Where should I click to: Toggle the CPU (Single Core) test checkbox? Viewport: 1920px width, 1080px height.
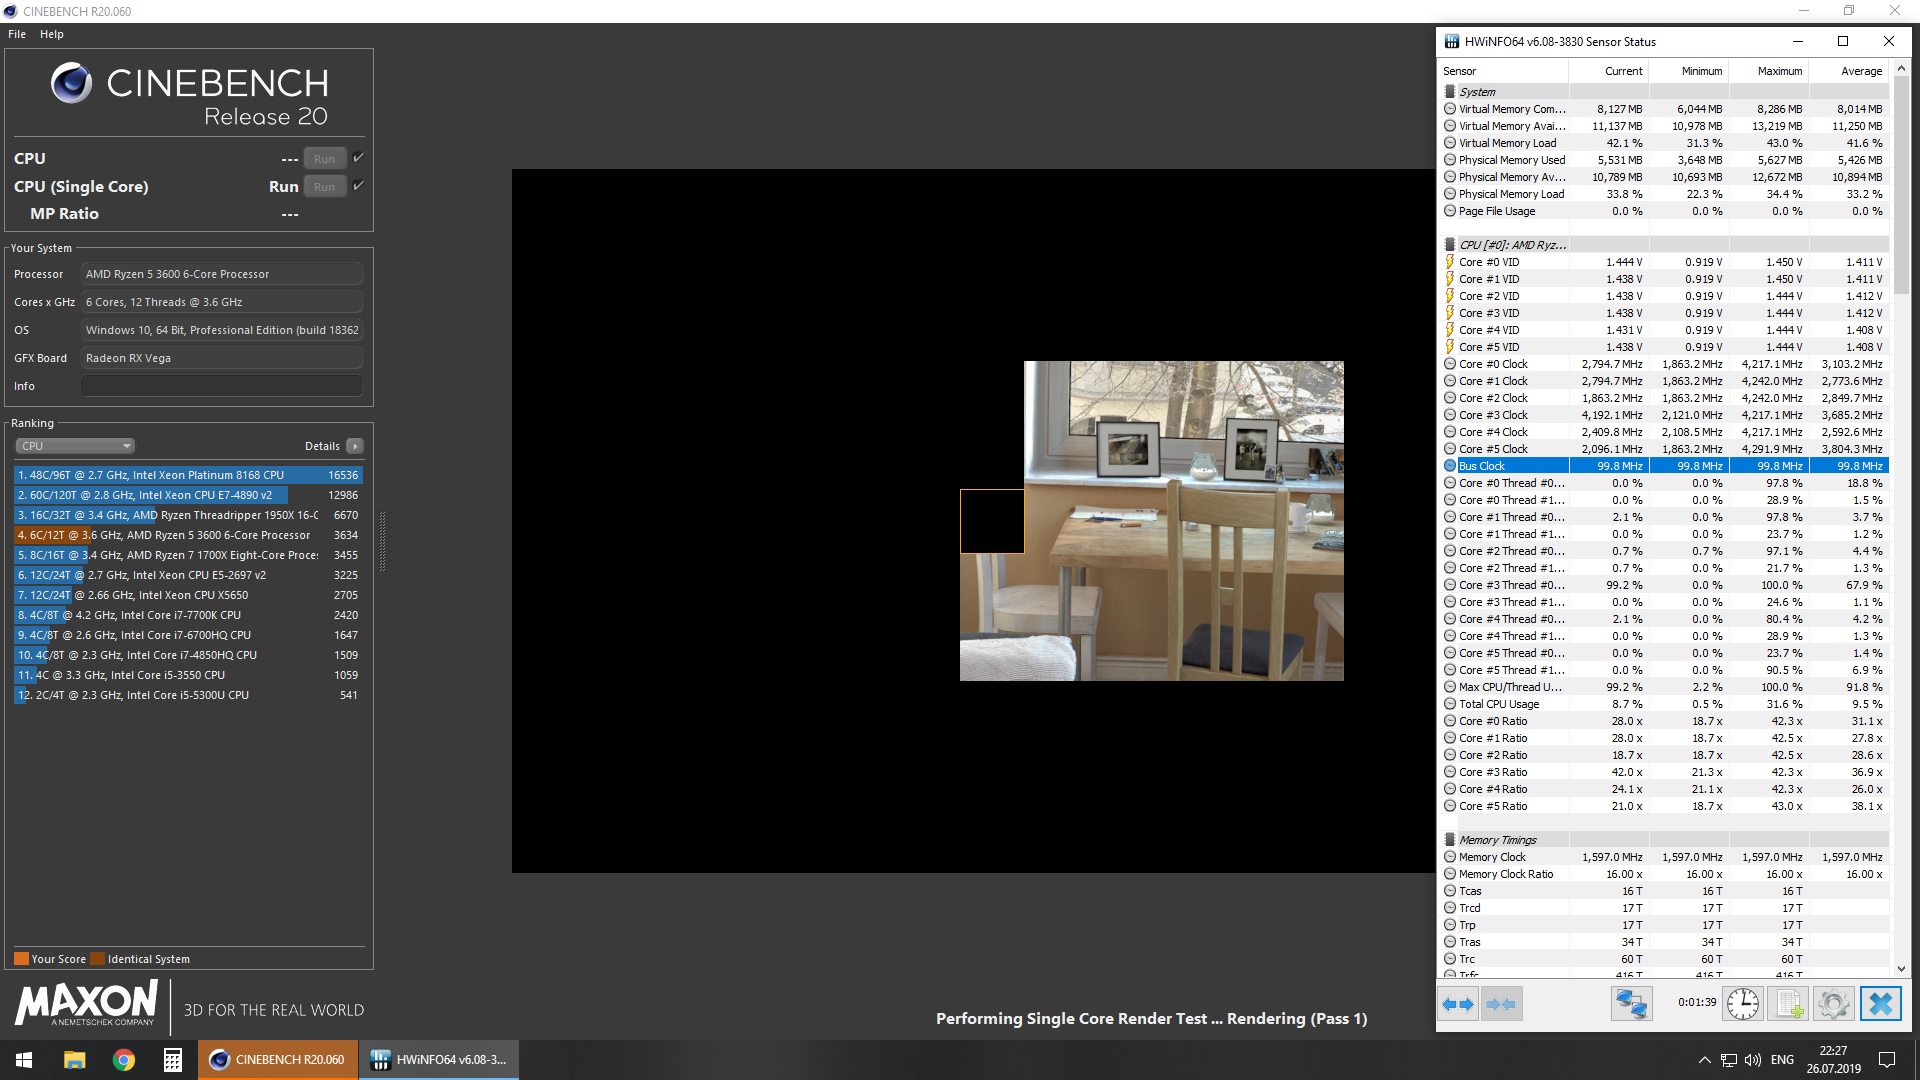click(358, 186)
